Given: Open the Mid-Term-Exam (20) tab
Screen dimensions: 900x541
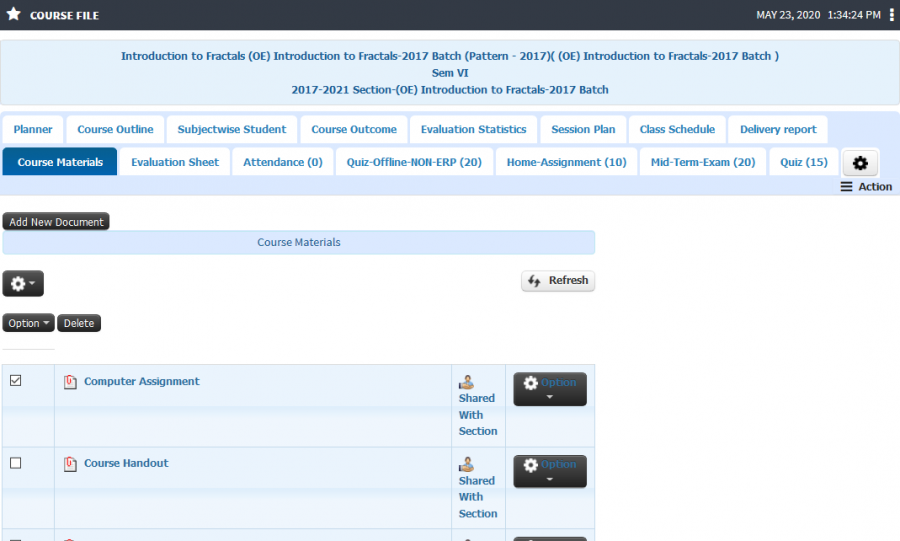Looking at the screenshot, I should (703, 162).
